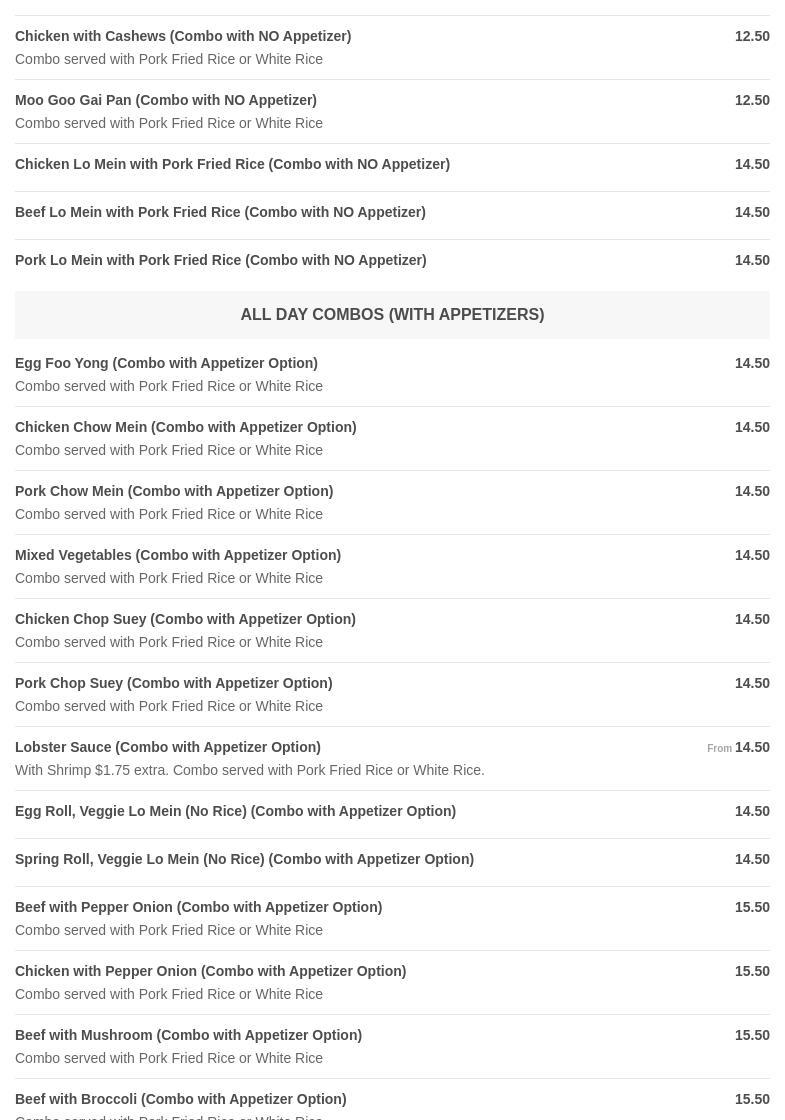
Task: Choose Chicken Lo Mein with Pork Fried Rice
Action: (x=232, y=165)
